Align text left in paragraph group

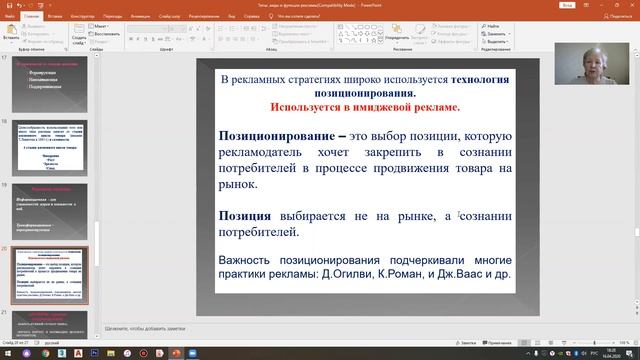tap(220, 39)
